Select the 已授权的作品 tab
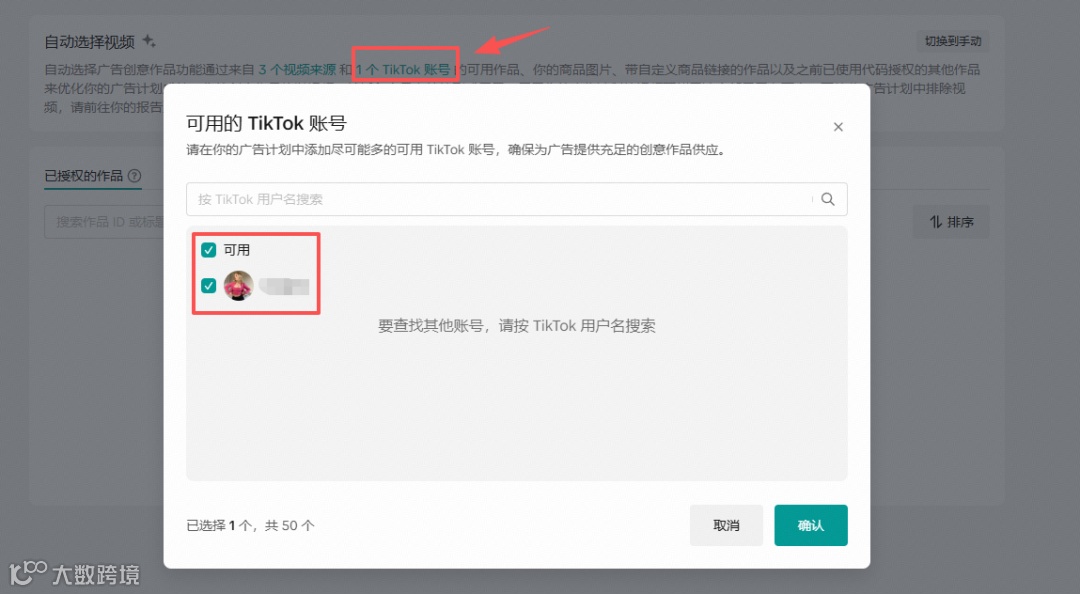The image size is (1080, 594). pyautogui.click(x=83, y=176)
